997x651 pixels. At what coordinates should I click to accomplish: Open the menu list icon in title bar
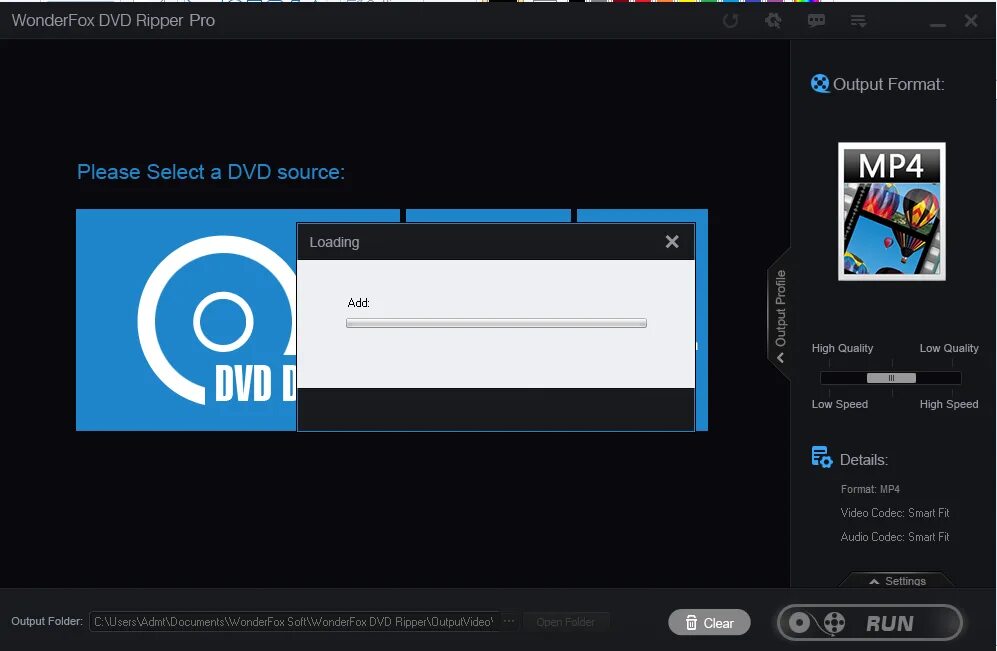(858, 21)
